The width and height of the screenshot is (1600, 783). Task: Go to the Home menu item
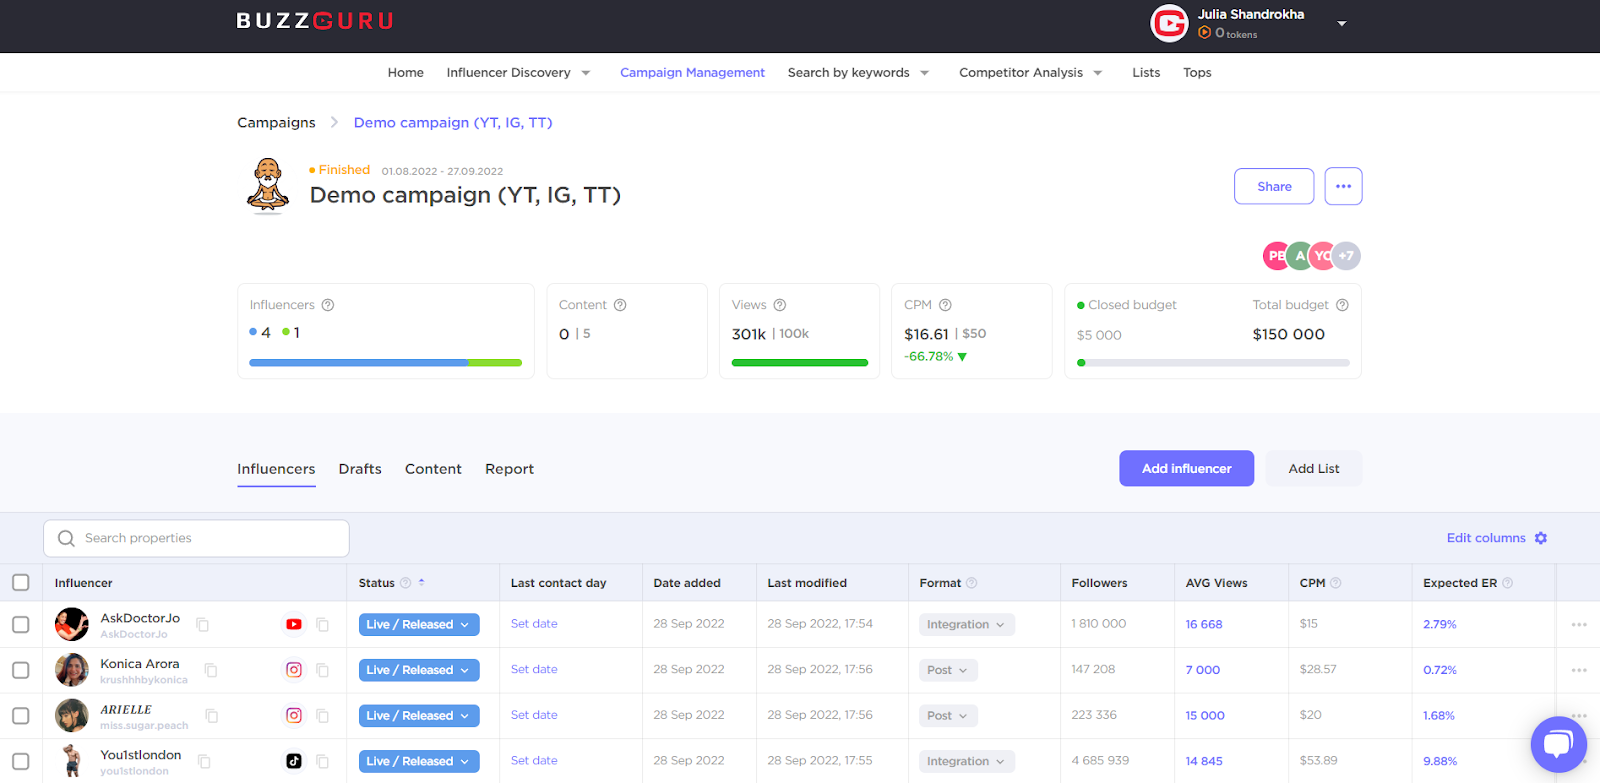pos(406,73)
